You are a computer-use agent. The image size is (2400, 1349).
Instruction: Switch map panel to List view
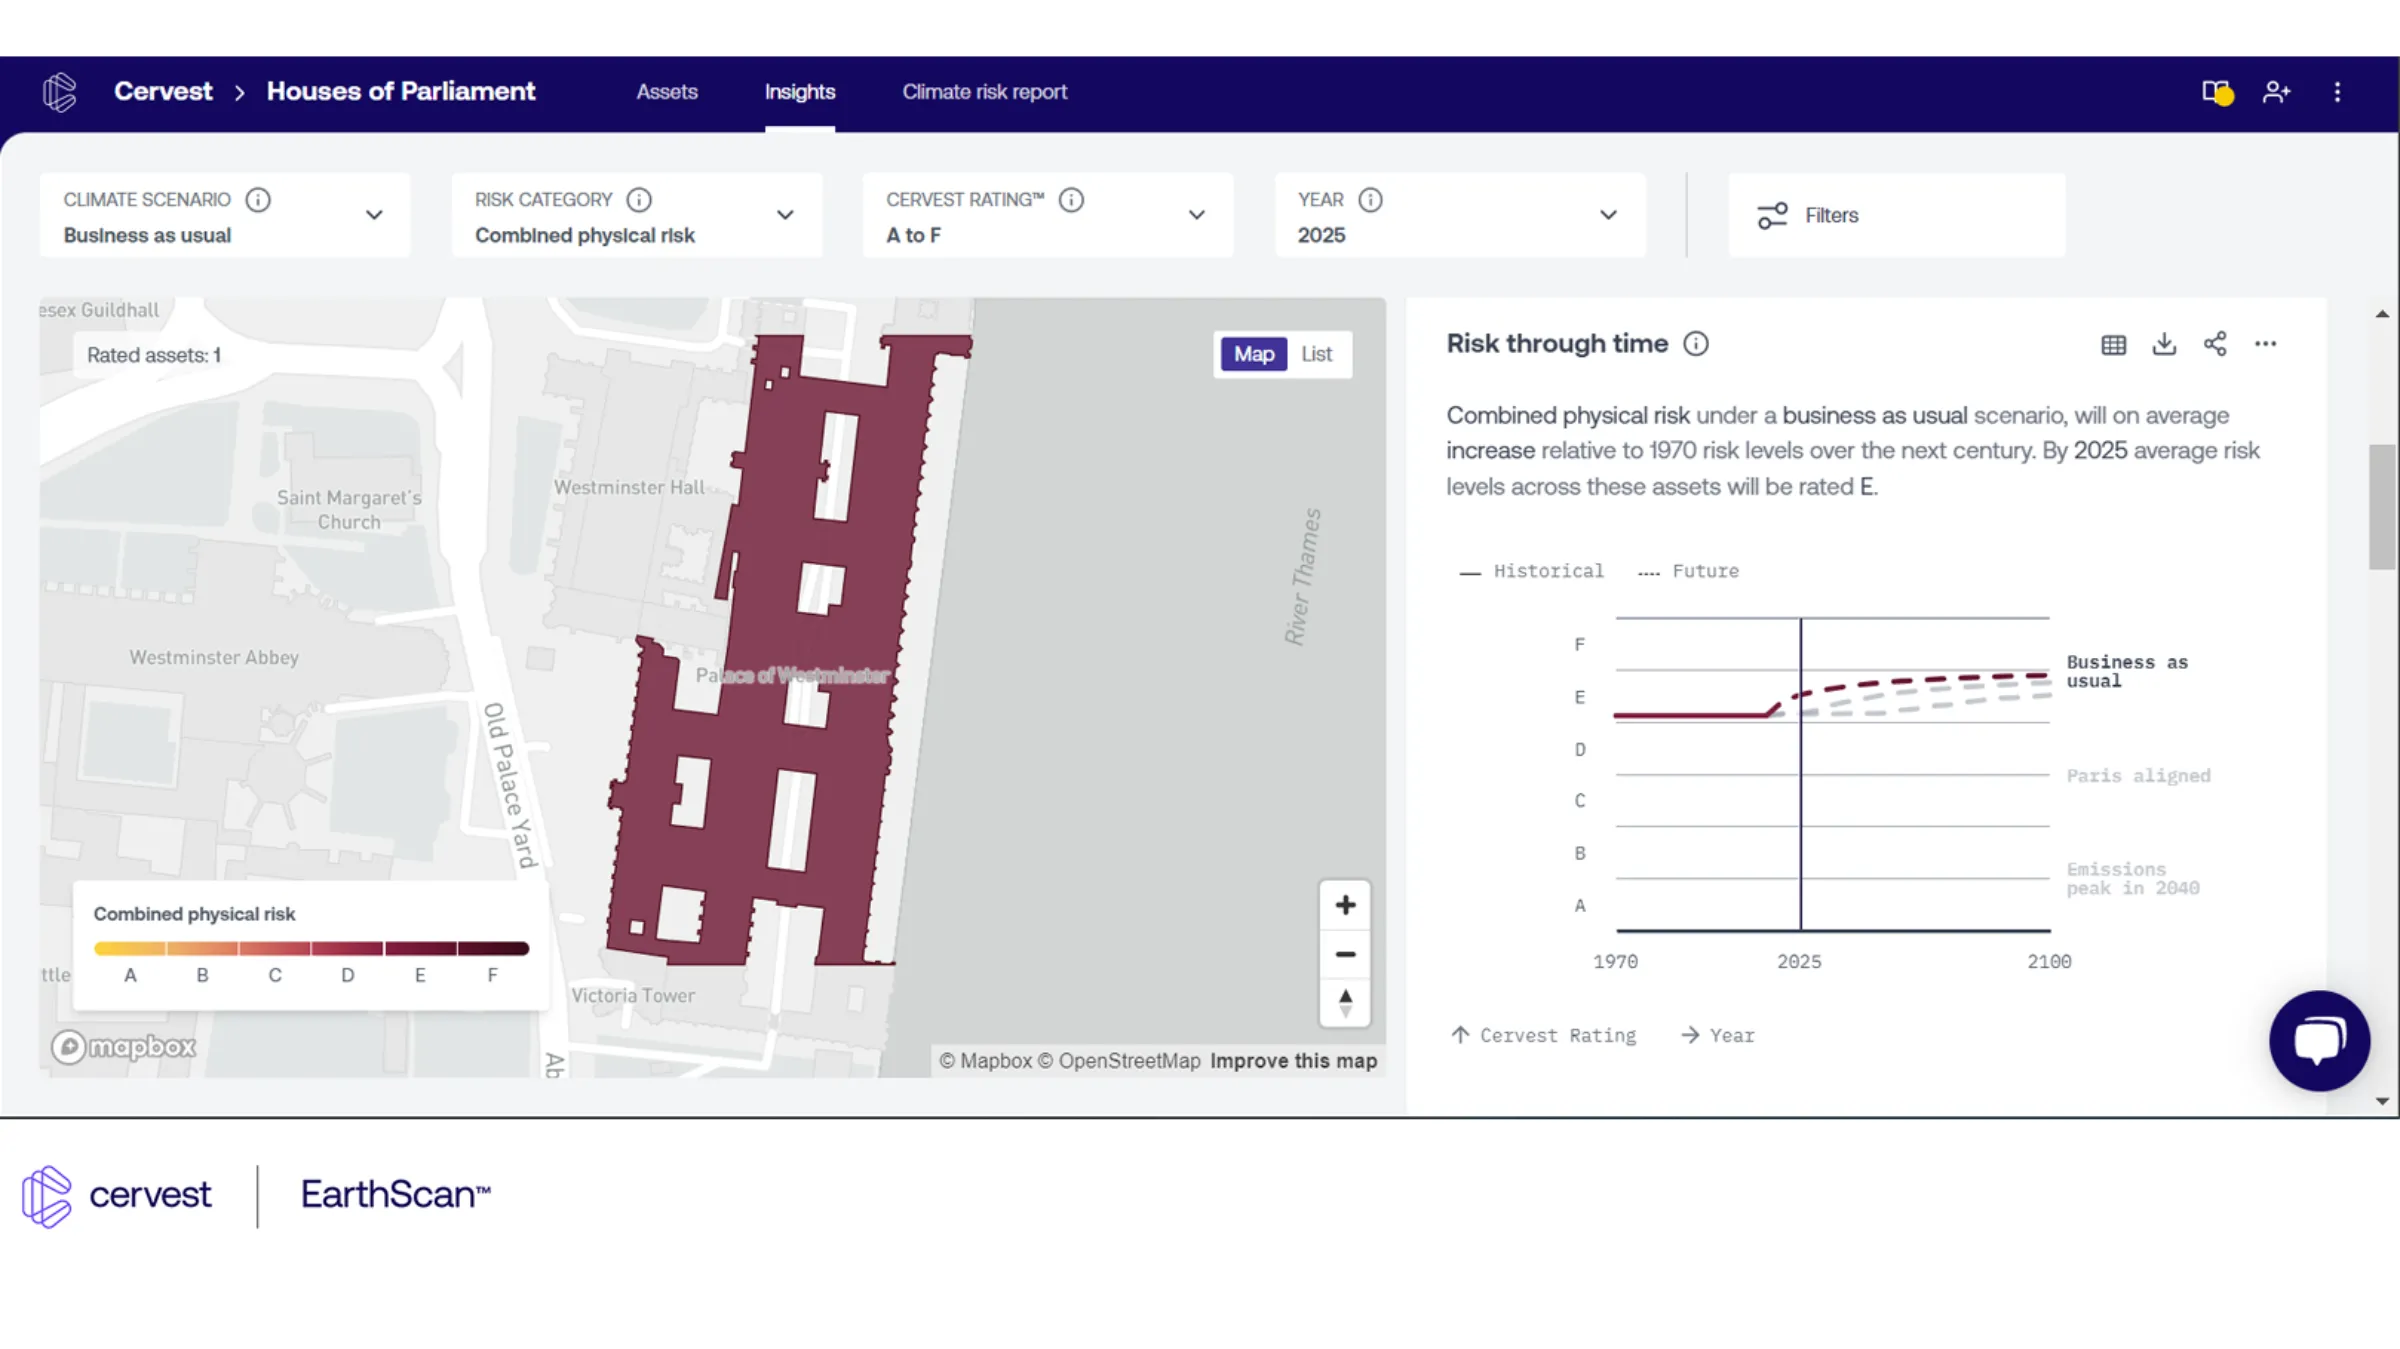click(1316, 354)
